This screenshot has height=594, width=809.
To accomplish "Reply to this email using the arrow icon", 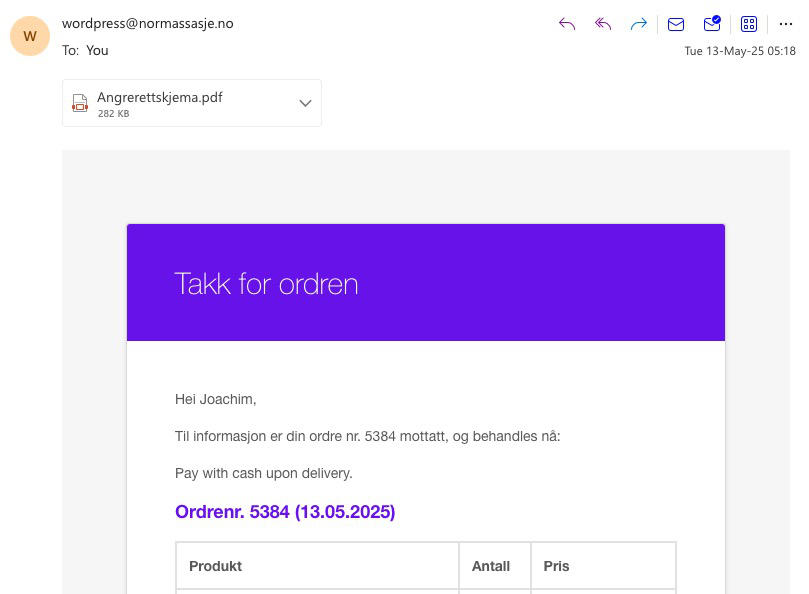I will (567, 24).
